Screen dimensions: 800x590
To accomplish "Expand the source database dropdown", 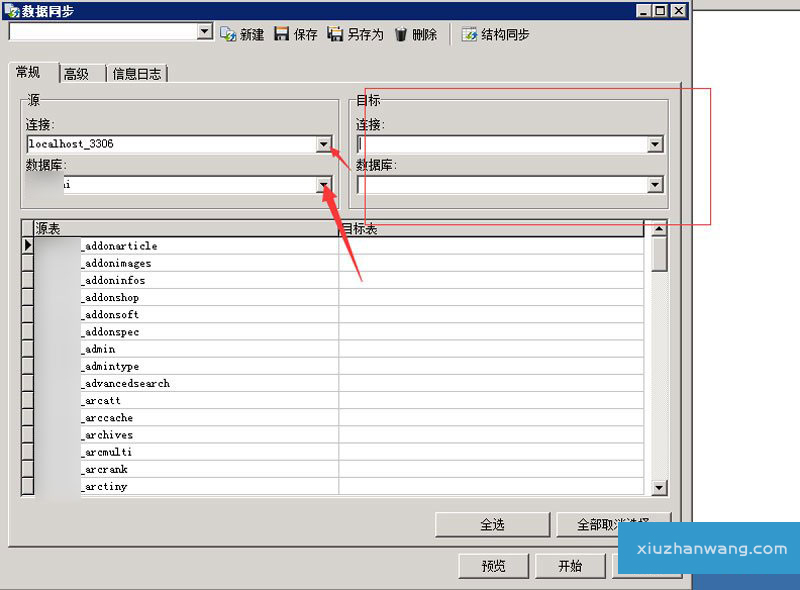I will 323,185.
